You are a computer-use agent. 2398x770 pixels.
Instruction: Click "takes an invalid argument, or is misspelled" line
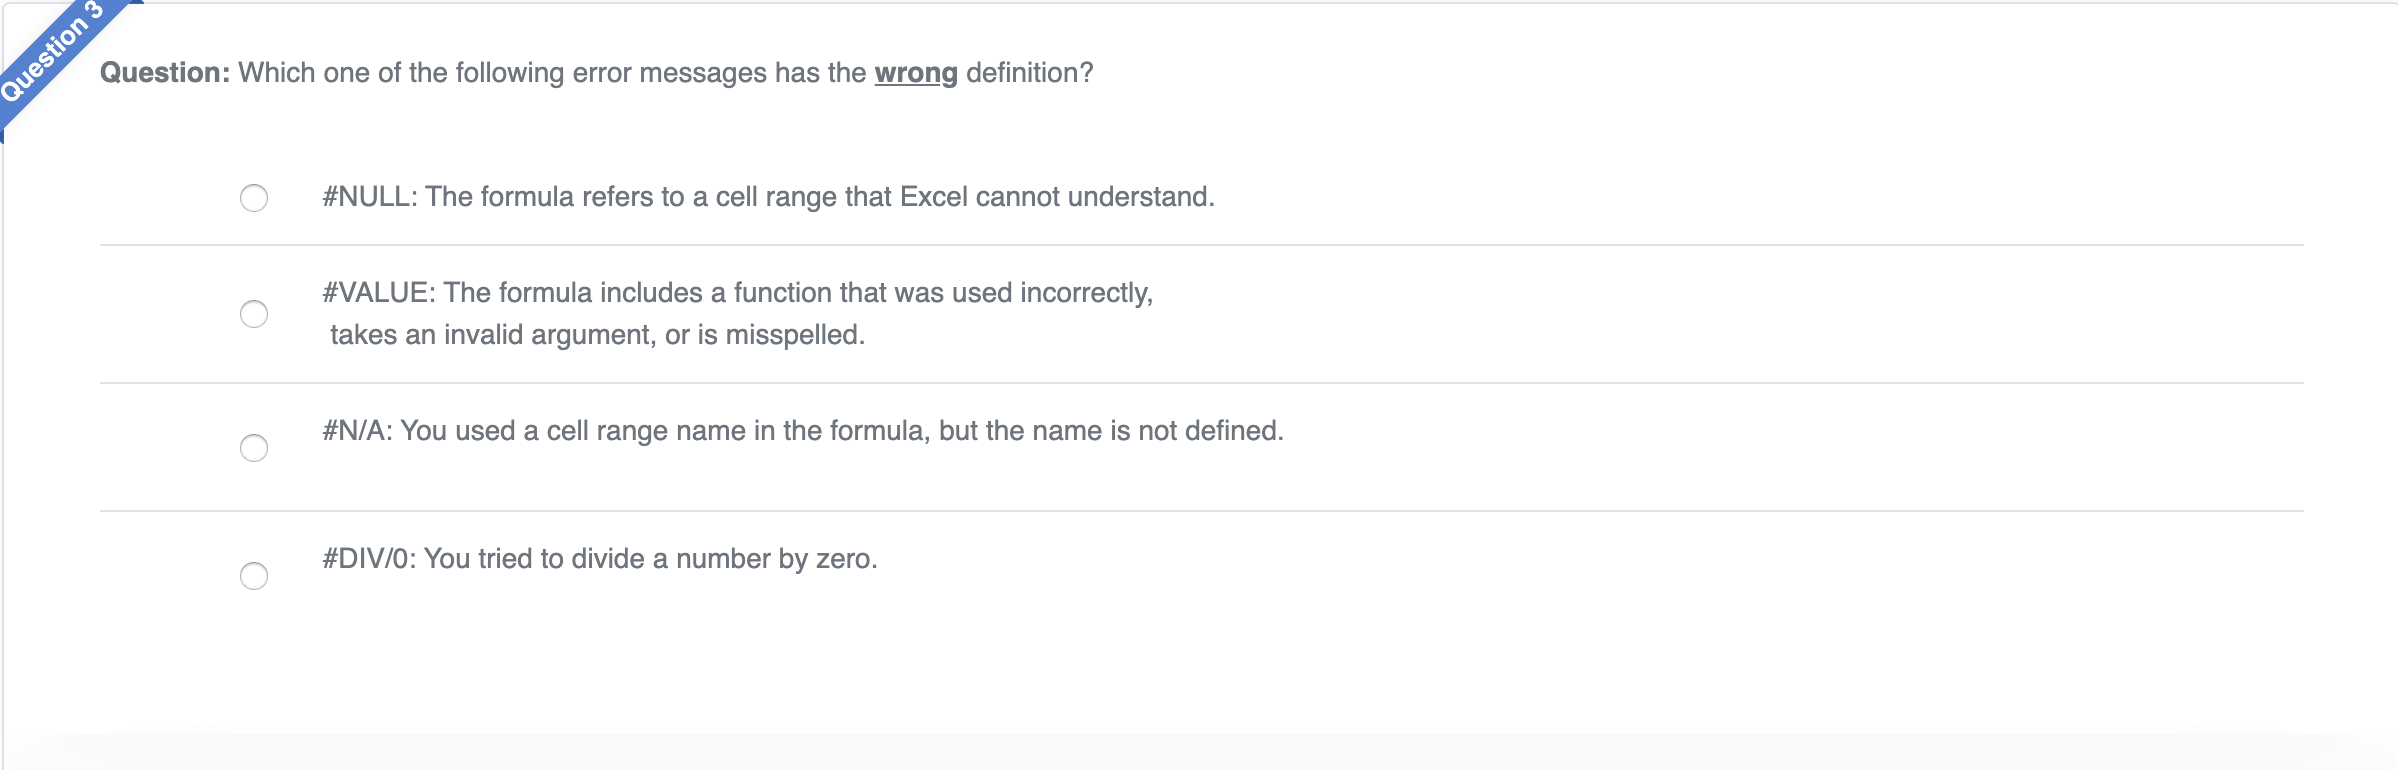click(597, 335)
